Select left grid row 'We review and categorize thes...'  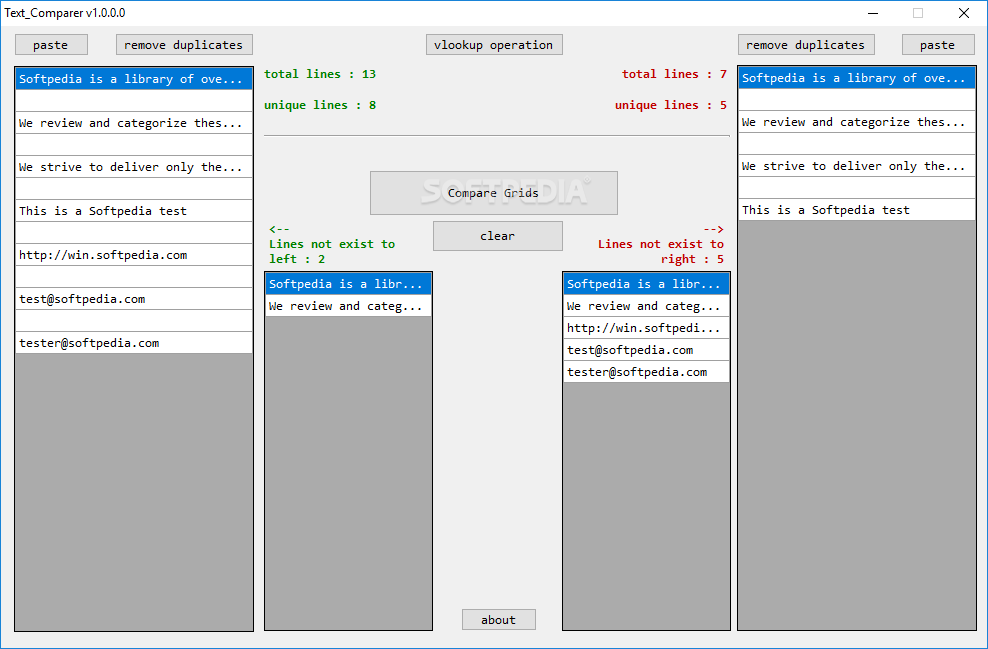[x=134, y=123]
